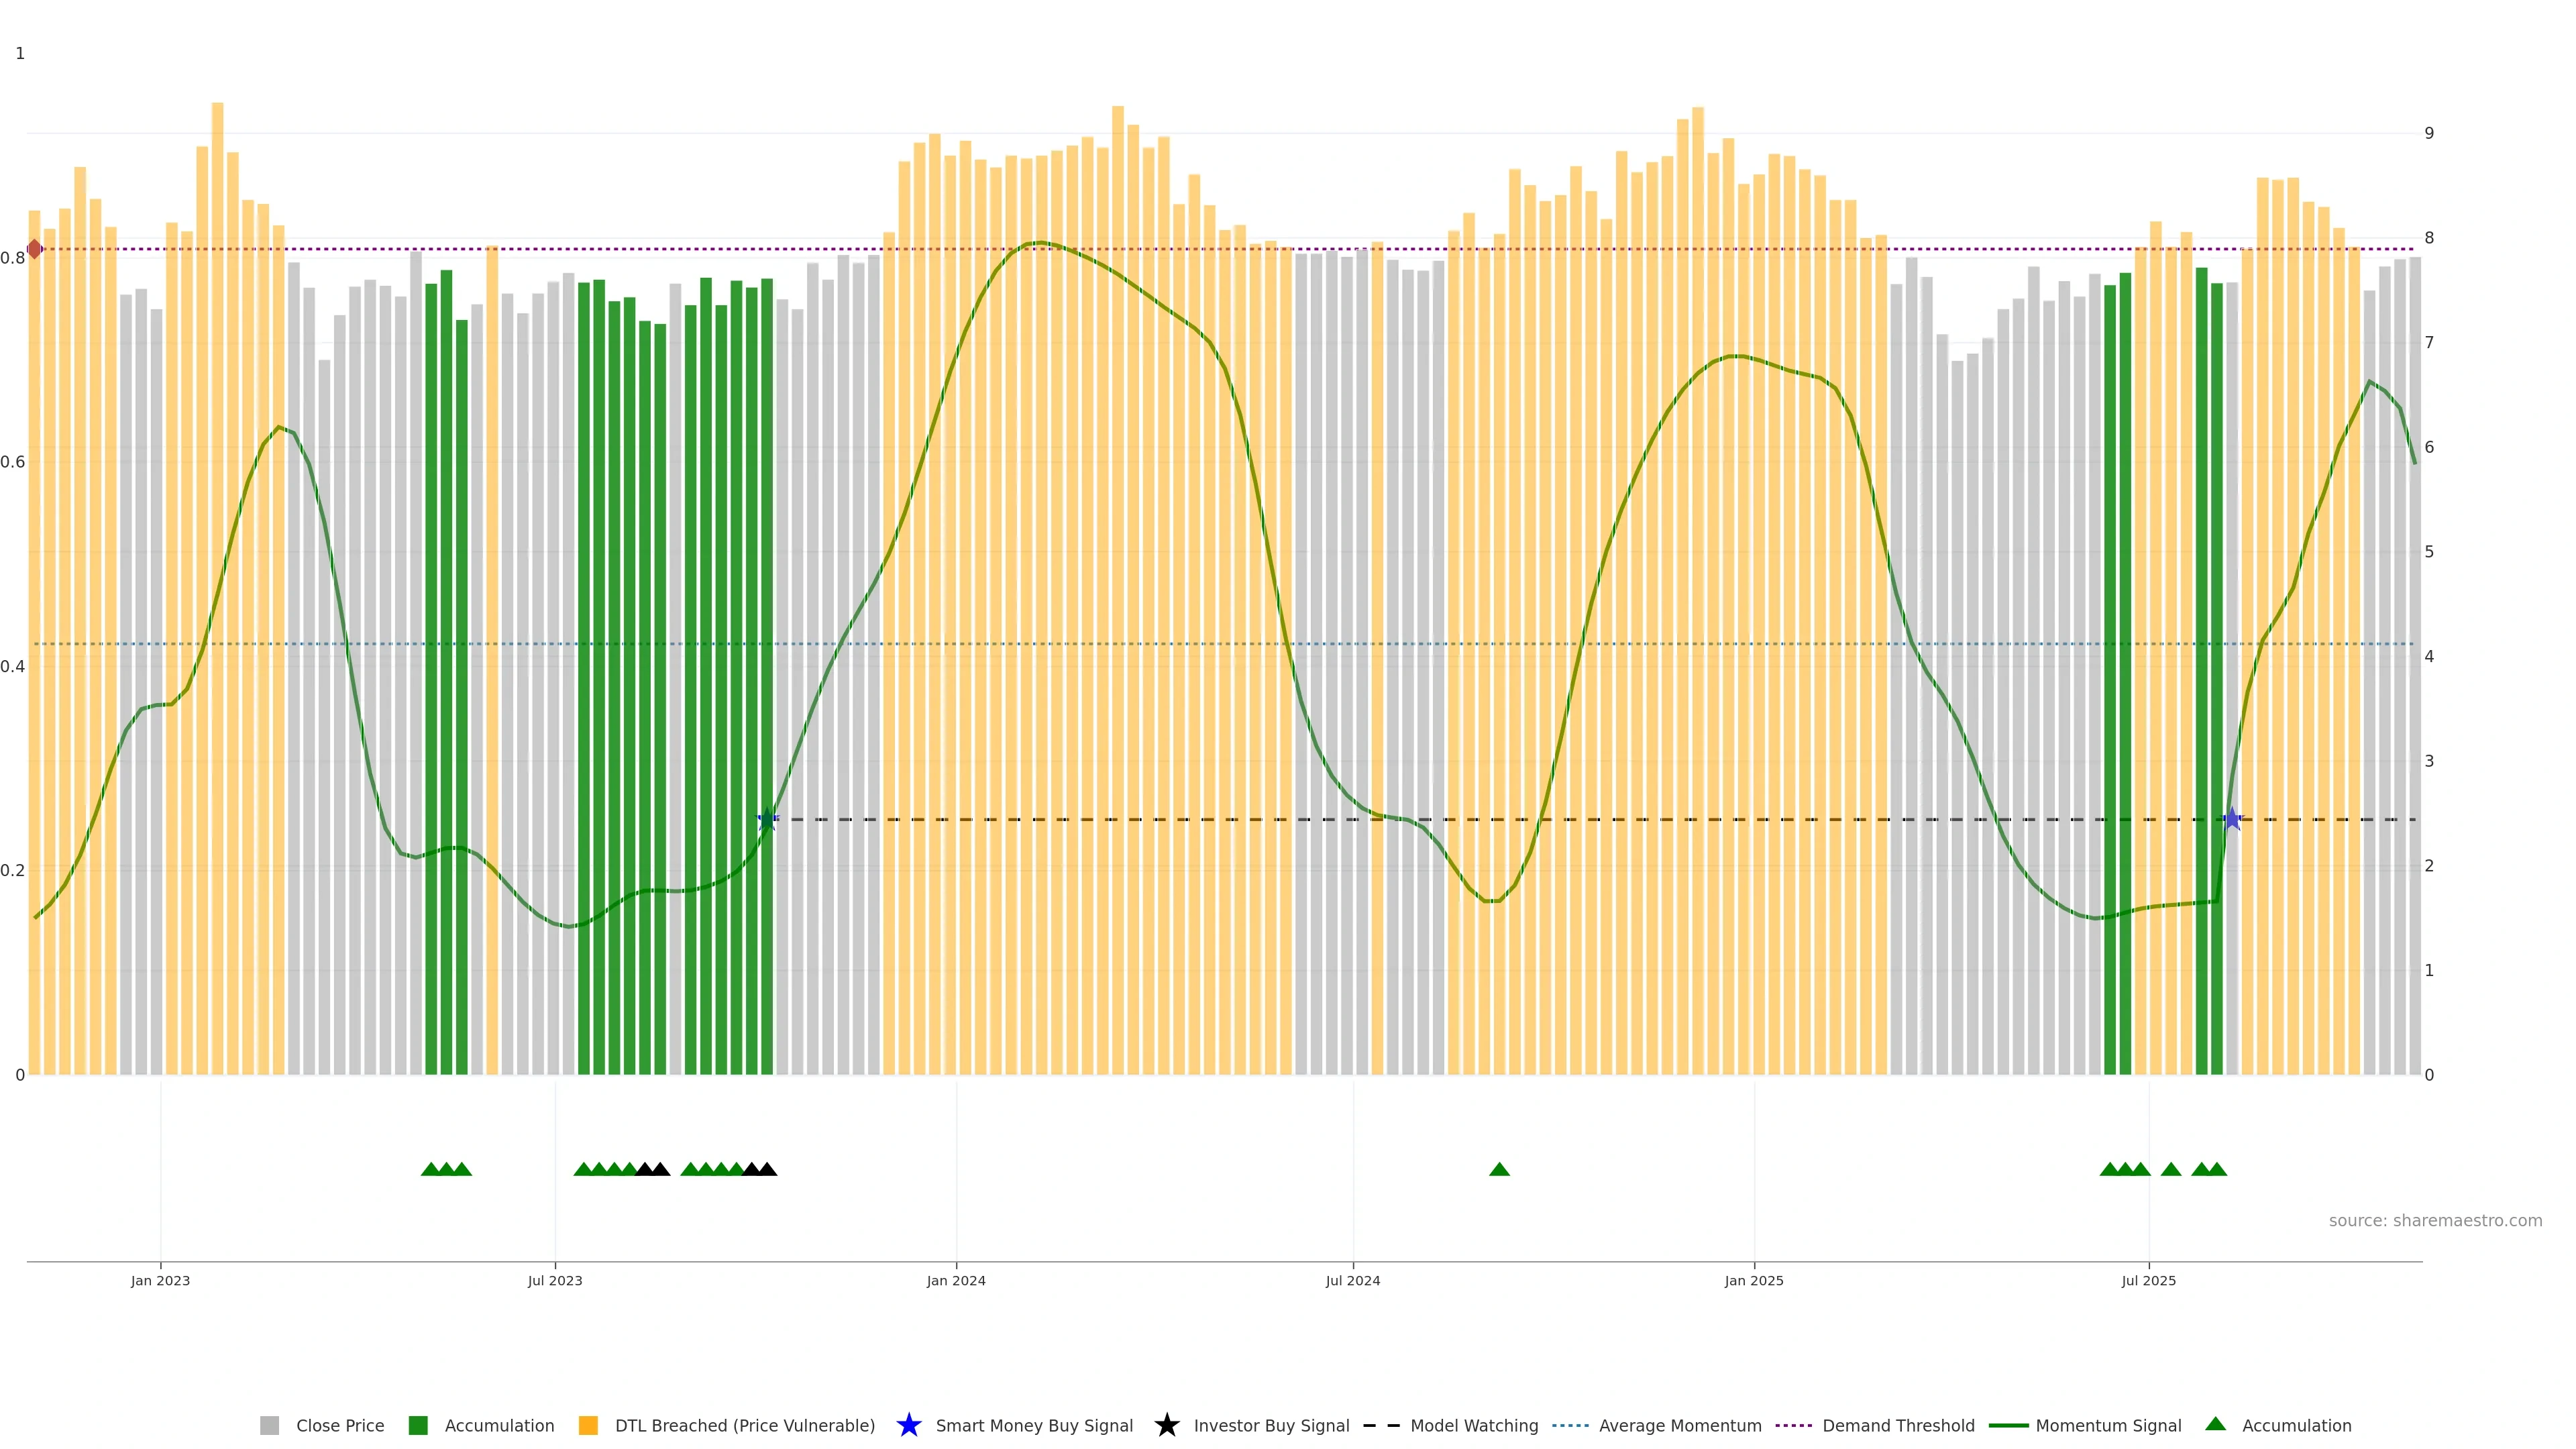
Task: Click the orange DTL Breached color swatch
Action: [588, 1425]
